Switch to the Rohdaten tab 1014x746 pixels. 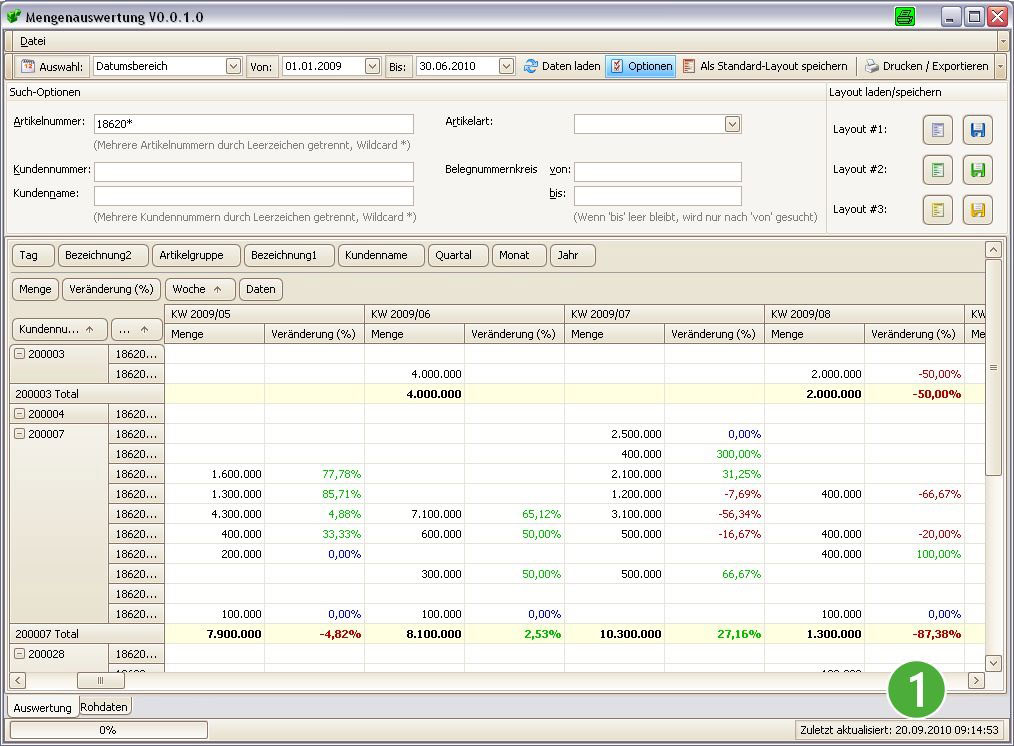pos(104,707)
